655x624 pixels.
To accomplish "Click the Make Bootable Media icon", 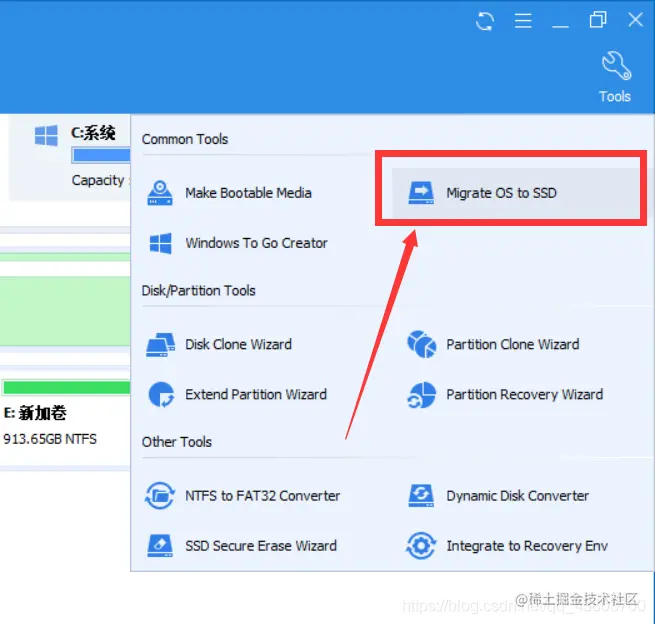I will coord(160,193).
